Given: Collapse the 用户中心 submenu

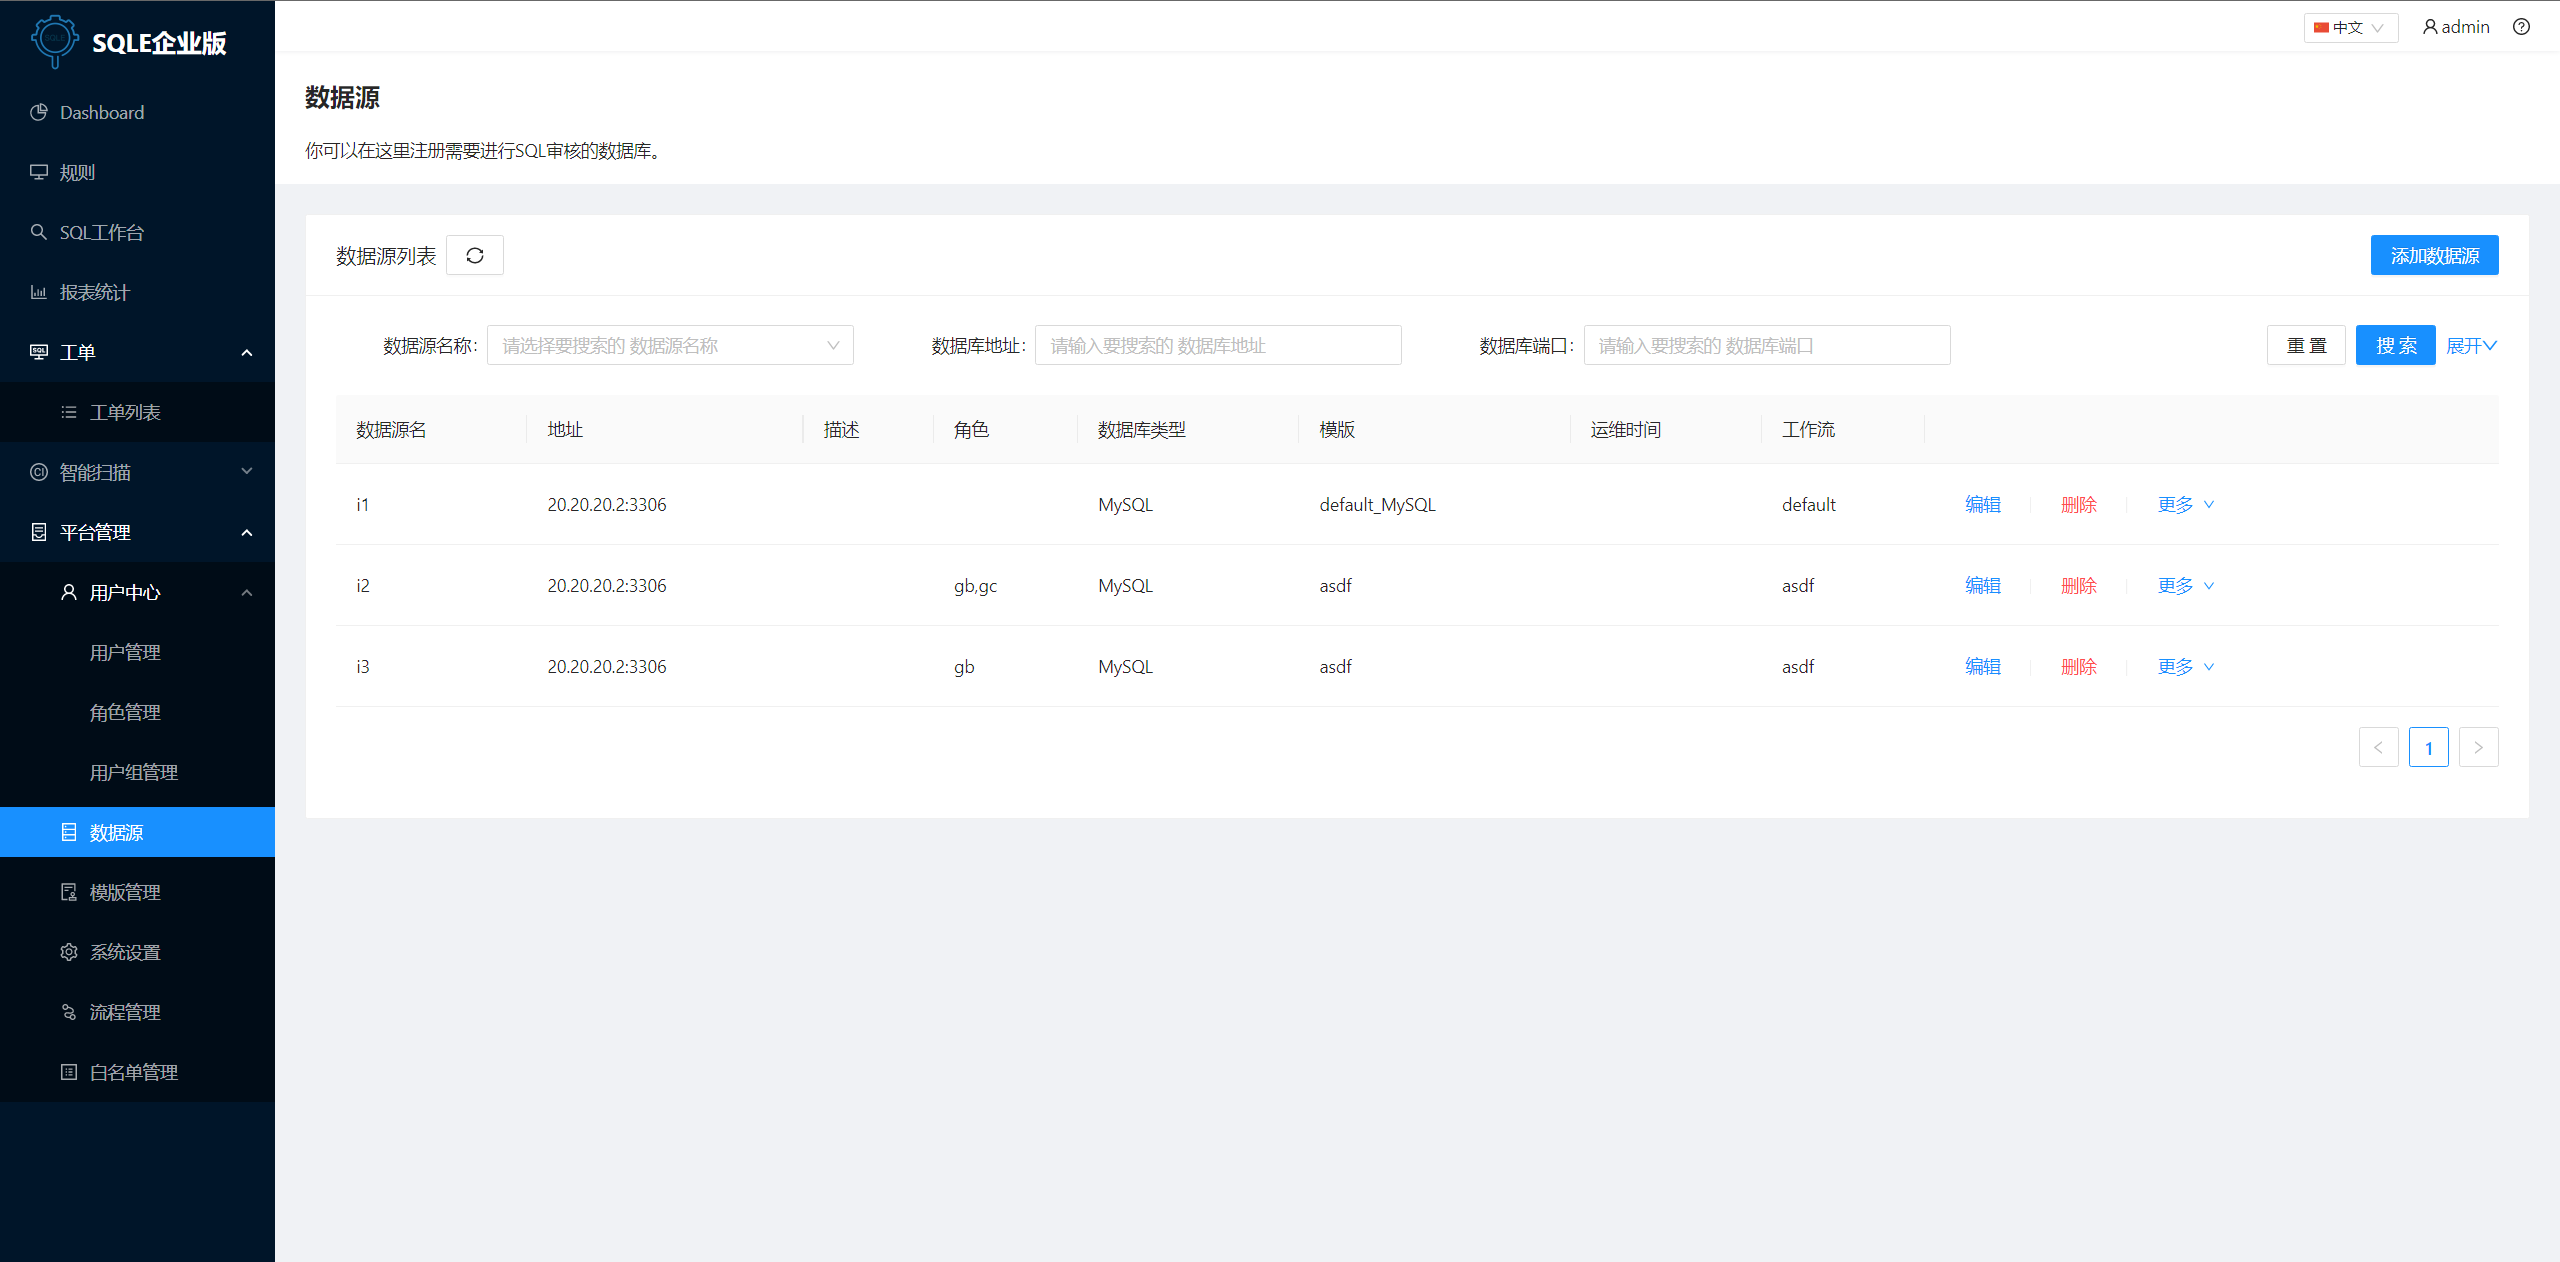Looking at the screenshot, I should 137,592.
